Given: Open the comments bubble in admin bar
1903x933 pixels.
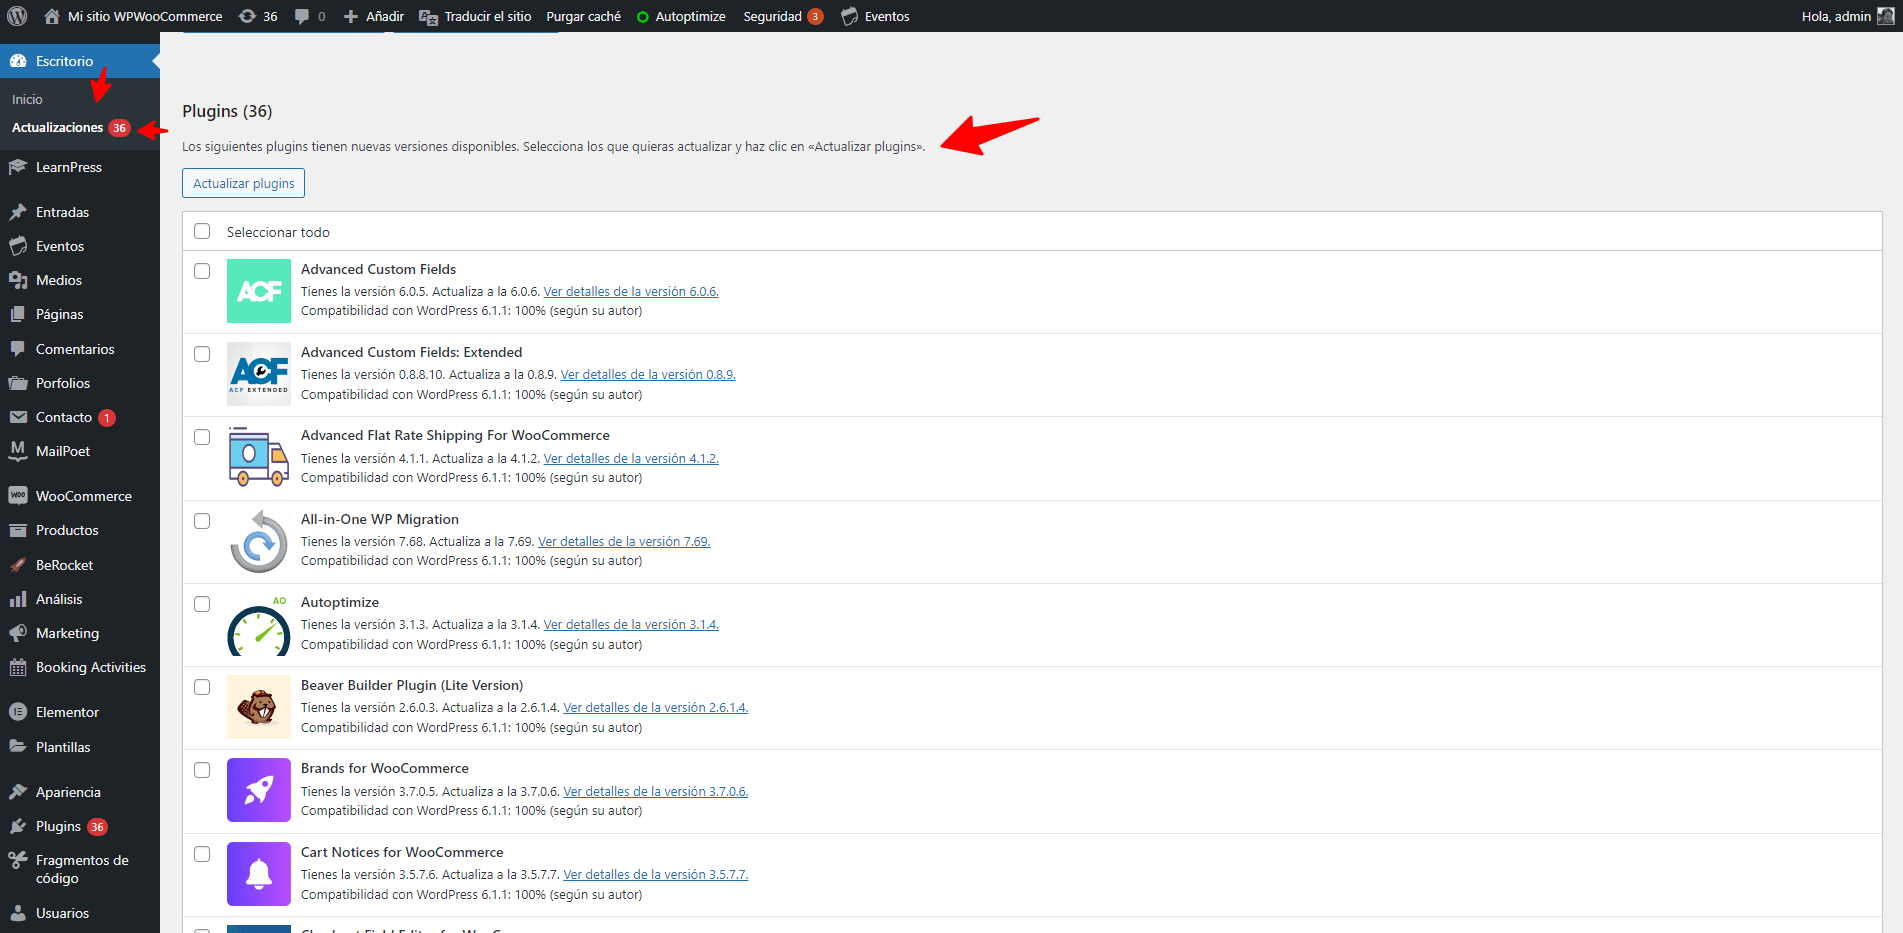Looking at the screenshot, I should coord(310,16).
